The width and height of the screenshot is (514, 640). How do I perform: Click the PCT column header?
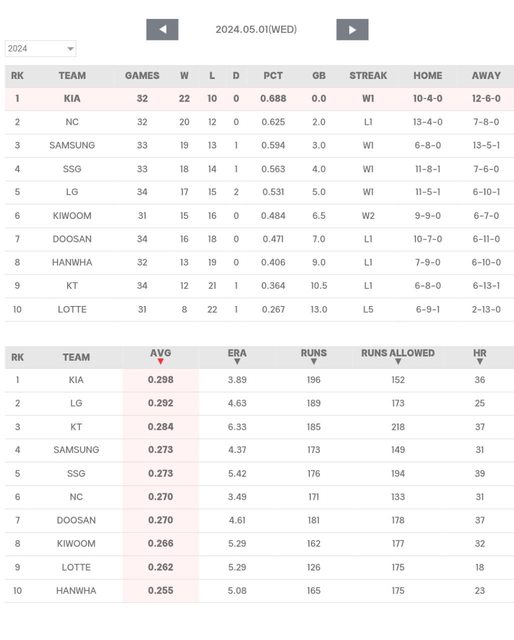[x=273, y=76]
